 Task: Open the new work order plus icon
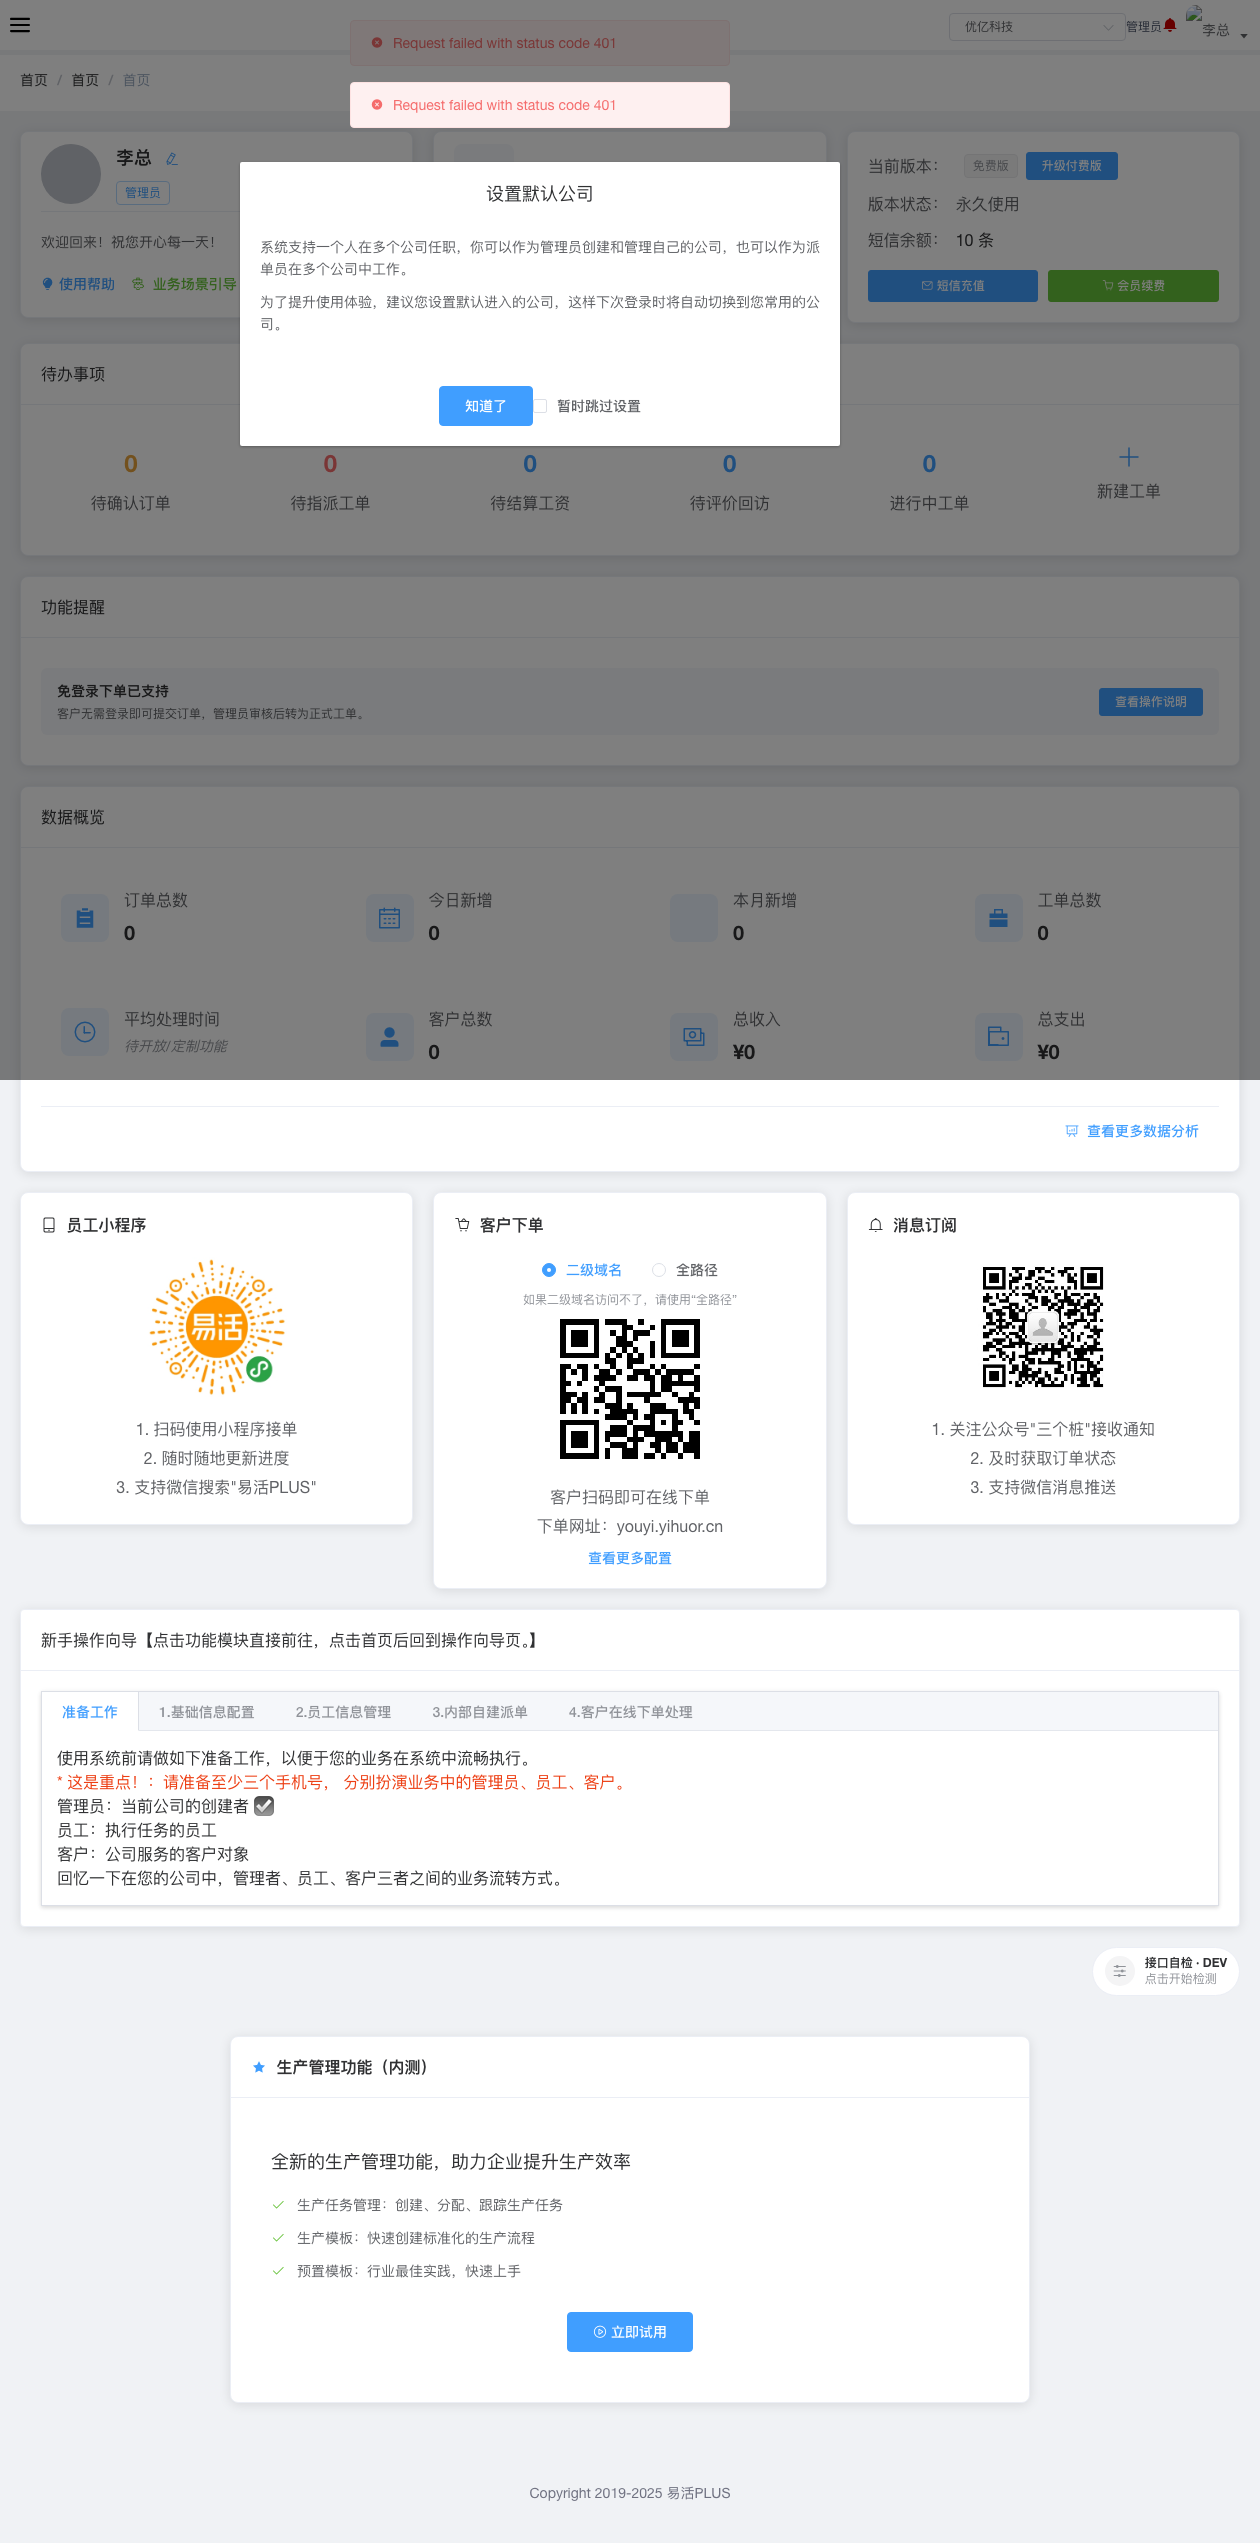(x=1128, y=457)
